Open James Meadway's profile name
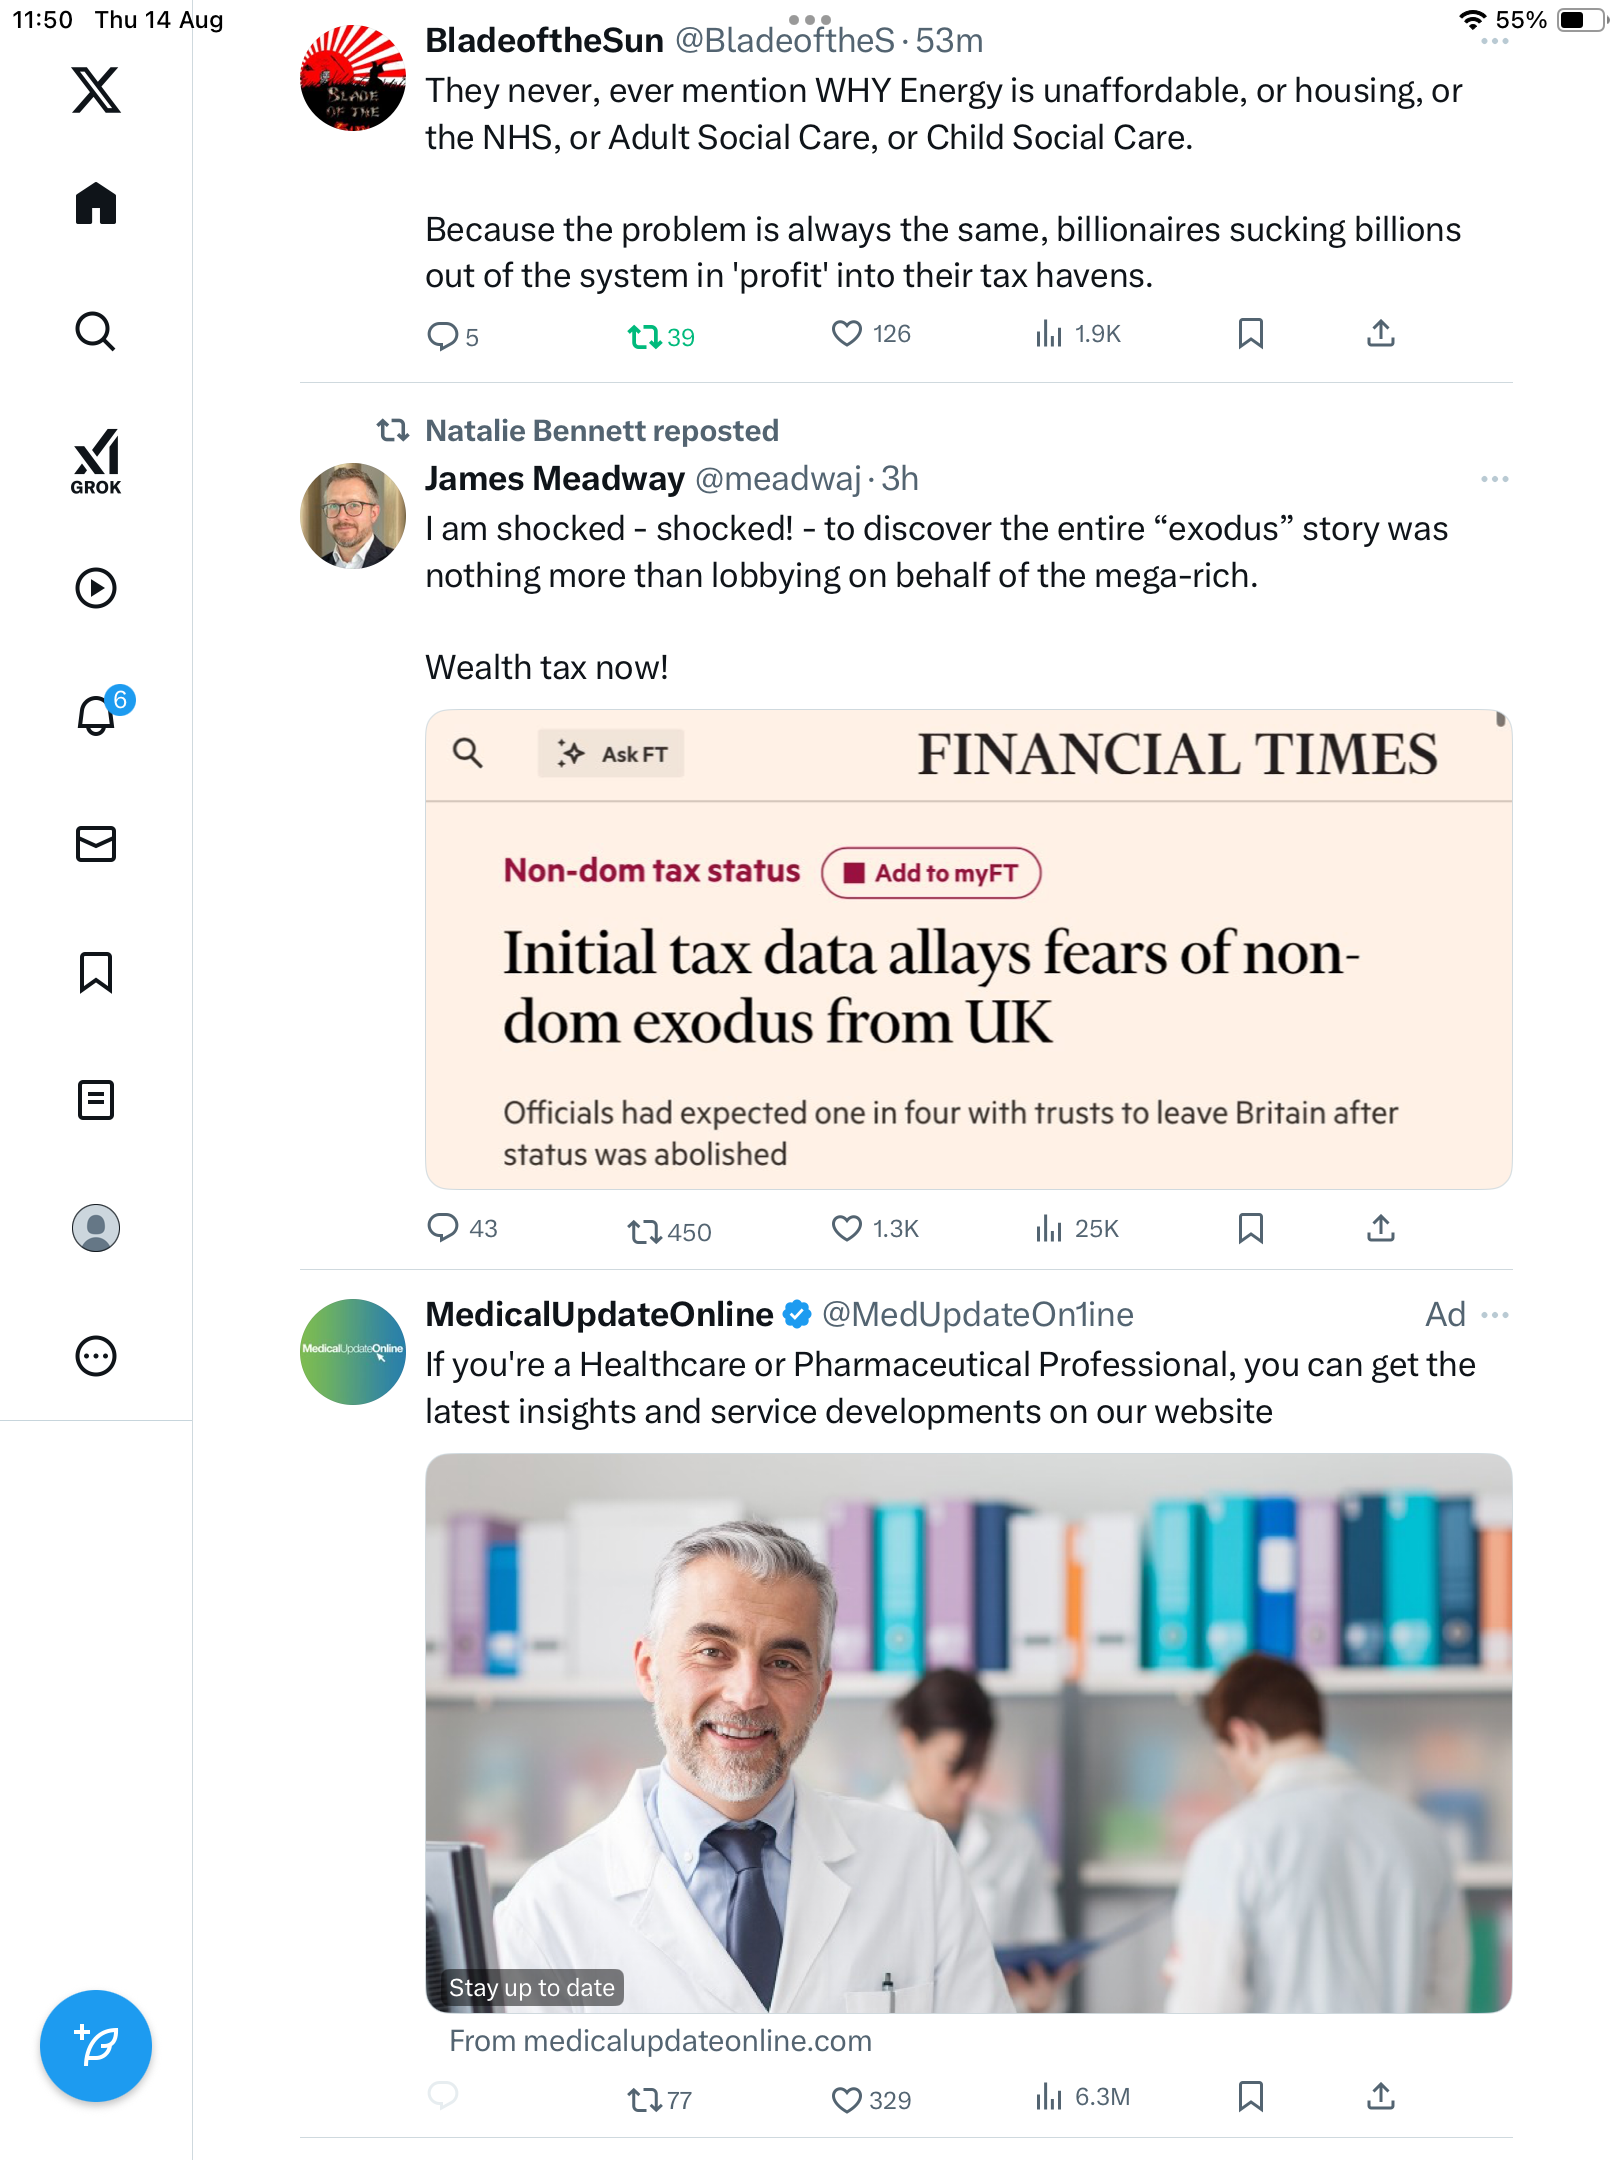This screenshot has width=1620, height=2160. [x=555, y=479]
